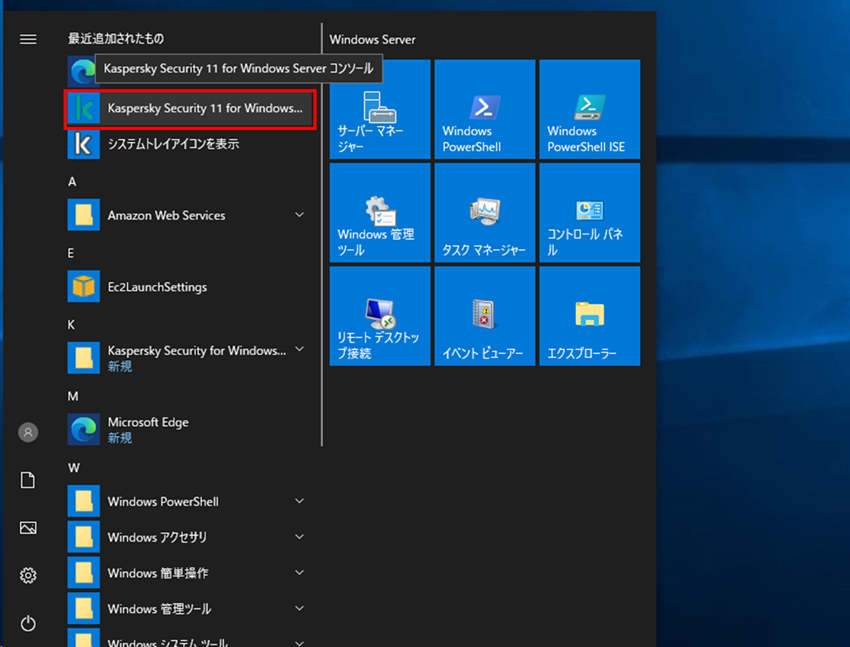This screenshot has width=850, height=647.
Task: Click the Windows システム ツール folder label
Action: [168, 643]
